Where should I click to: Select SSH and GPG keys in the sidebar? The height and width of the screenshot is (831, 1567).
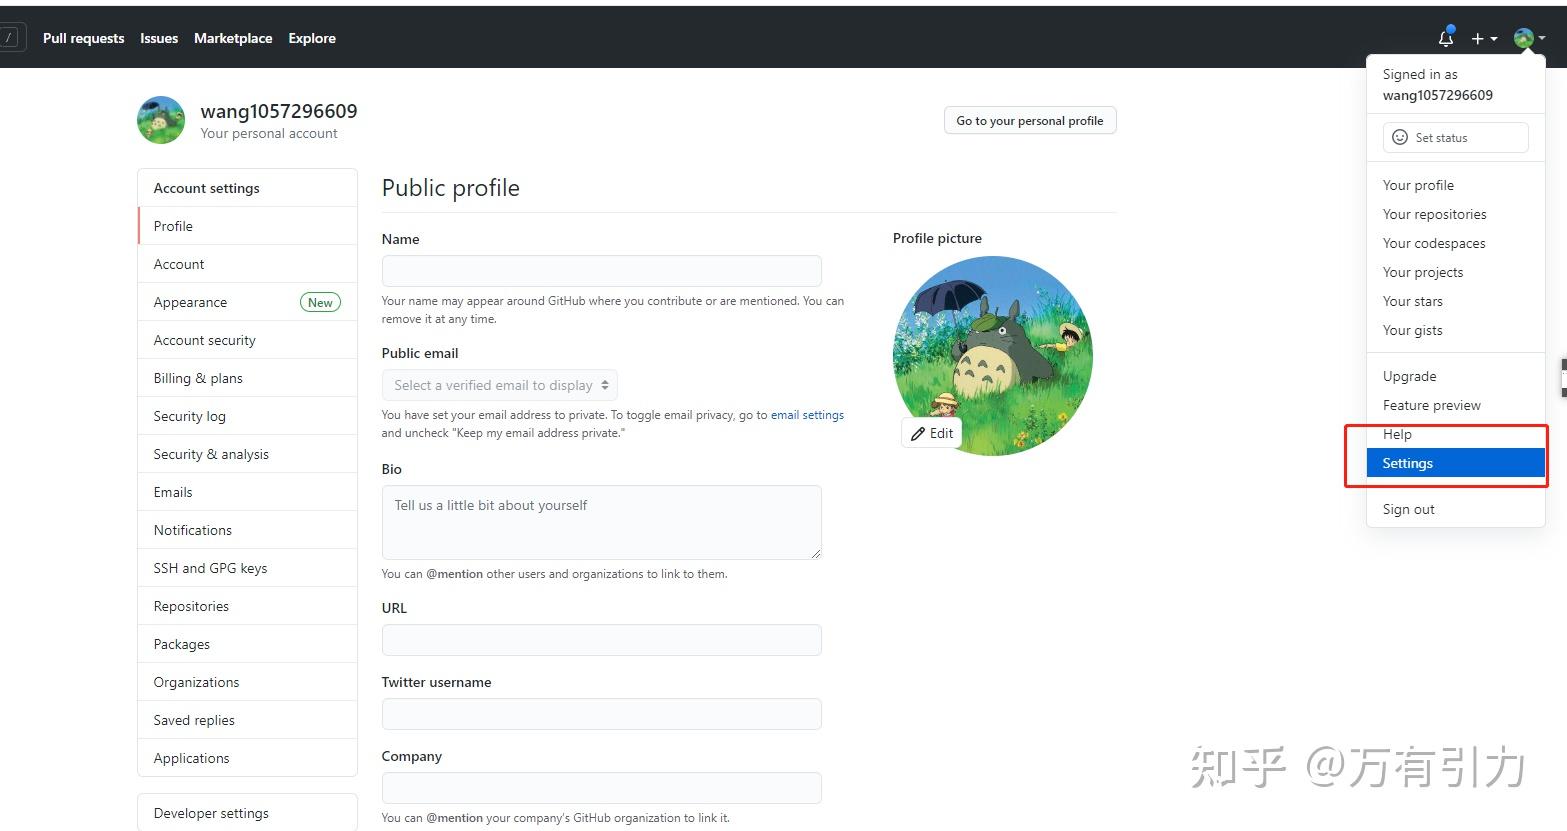(x=210, y=567)
